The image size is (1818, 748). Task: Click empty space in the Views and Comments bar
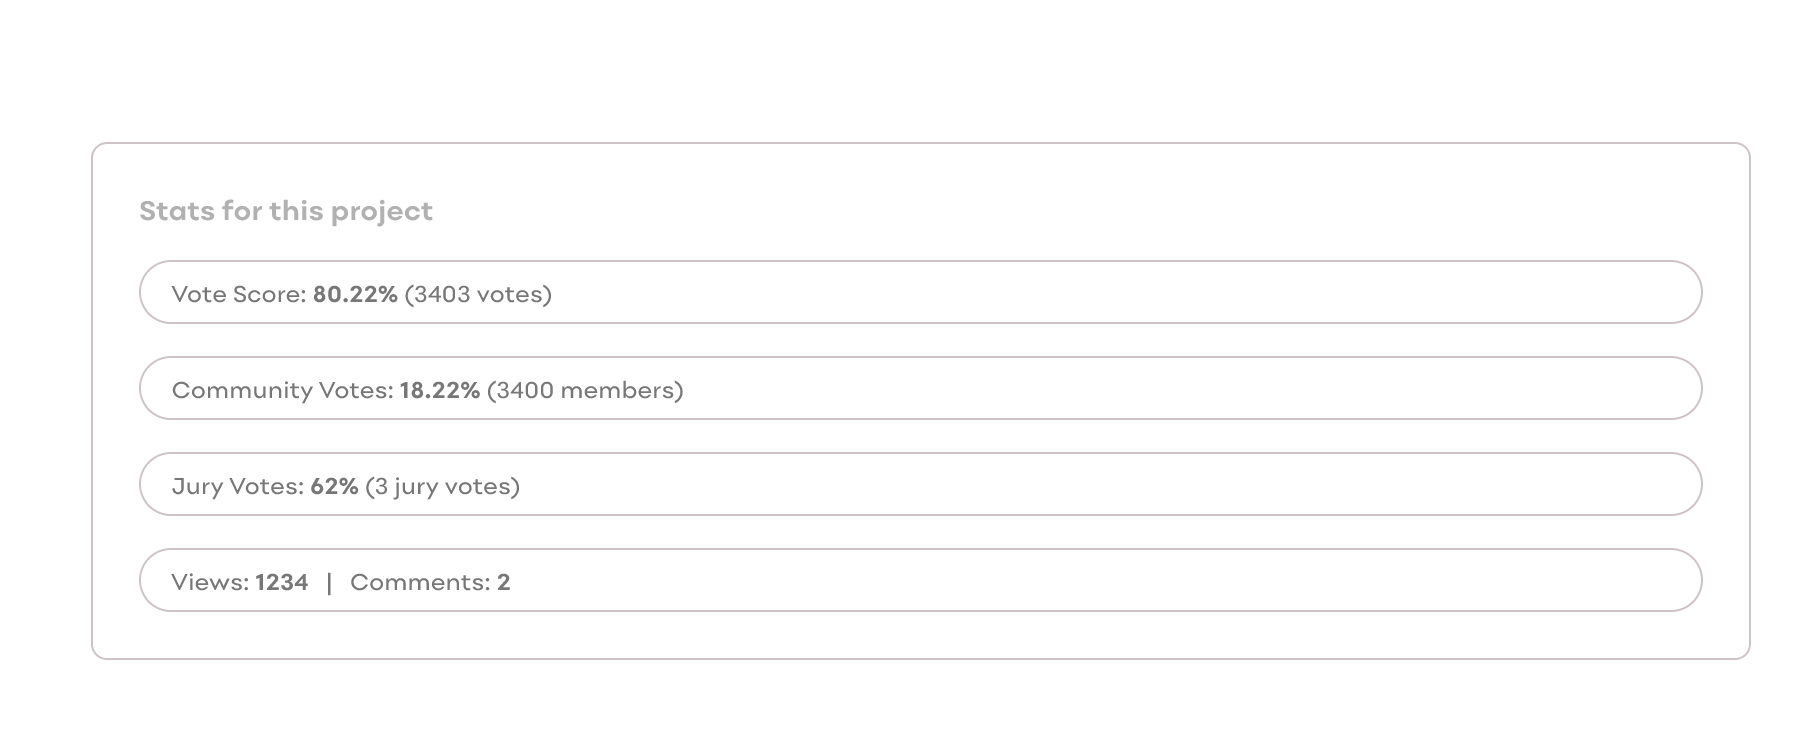pos(1100,581)
